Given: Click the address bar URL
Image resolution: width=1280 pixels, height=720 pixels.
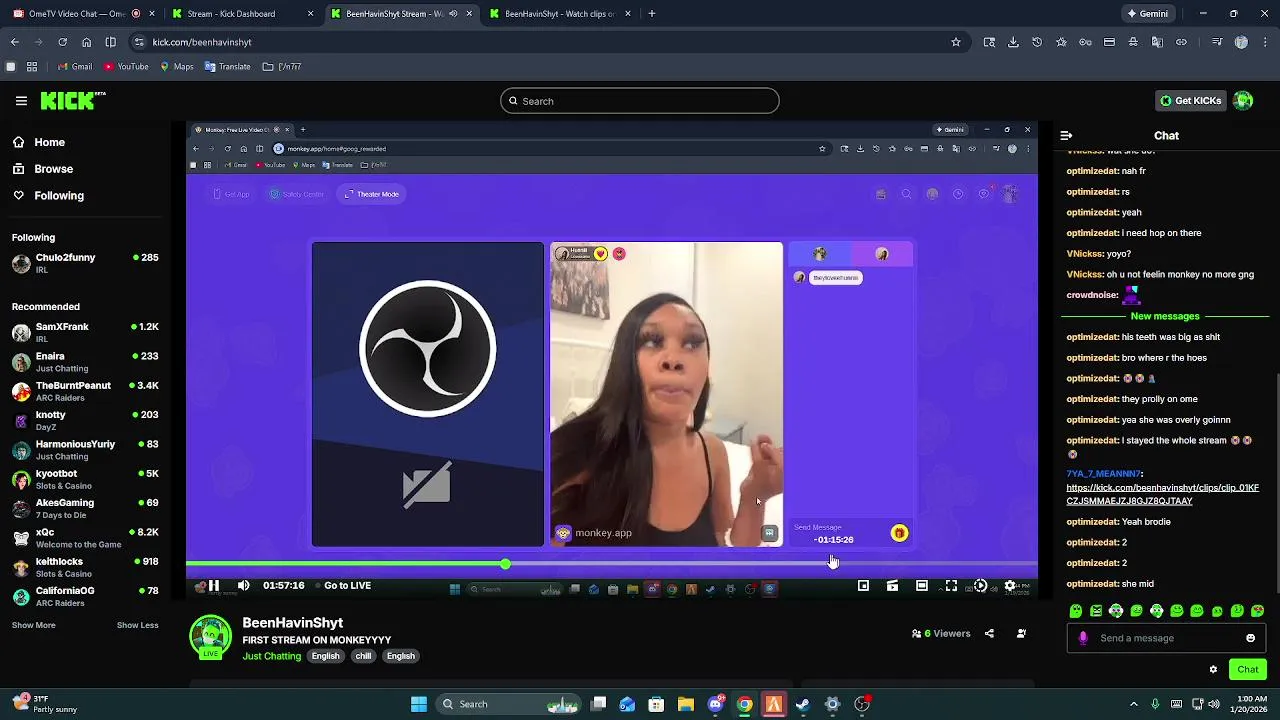Looking at the screenshot, I should tap(202, 42).
